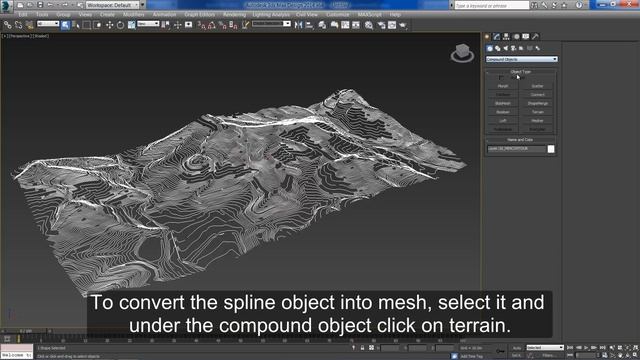The image size is (640, 360).
Task: Open the Material Editor
Action: coord(369,25)
